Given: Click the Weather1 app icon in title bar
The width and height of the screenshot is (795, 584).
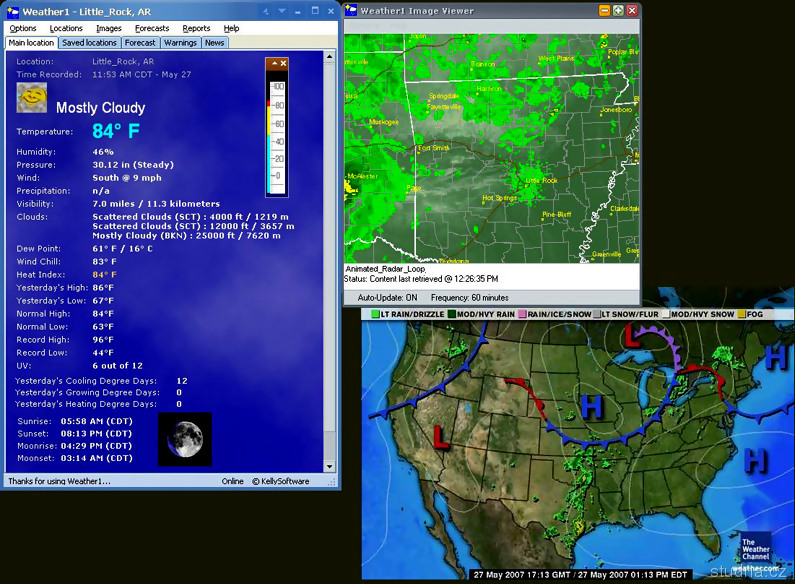Looking at the screenshot, I should click(11, 12).
